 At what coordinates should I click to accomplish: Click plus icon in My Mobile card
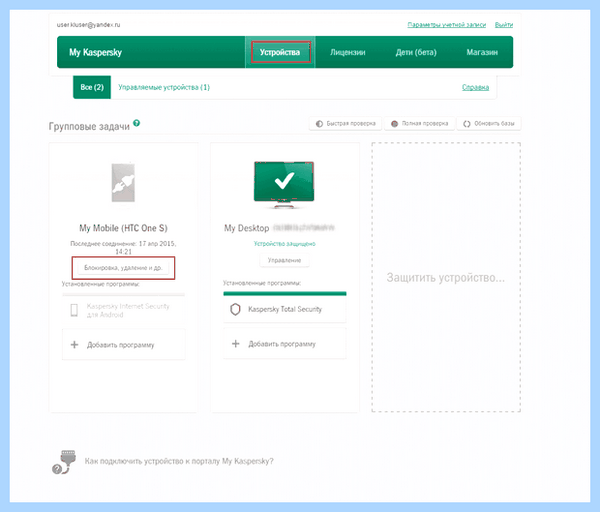tap(74, 345)
